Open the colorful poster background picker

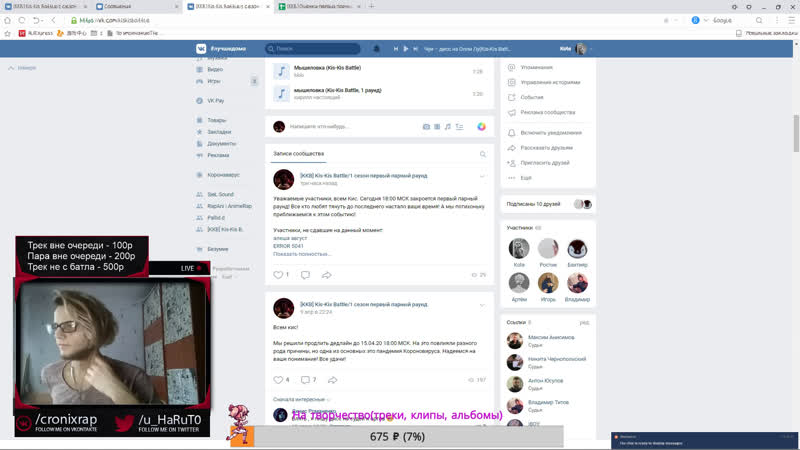coord(481,127)
